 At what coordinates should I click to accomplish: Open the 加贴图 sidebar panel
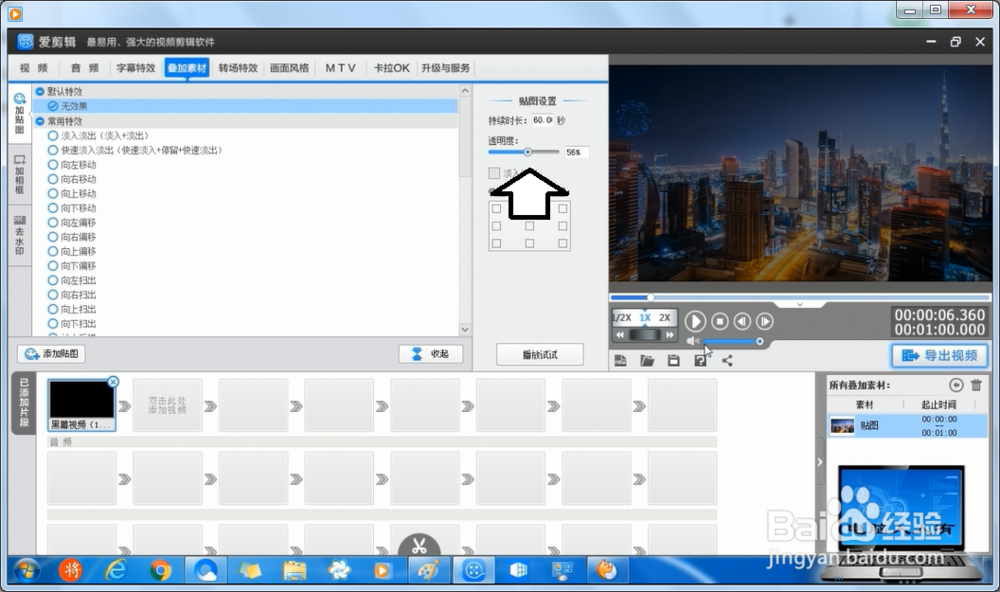coord(20,114)
